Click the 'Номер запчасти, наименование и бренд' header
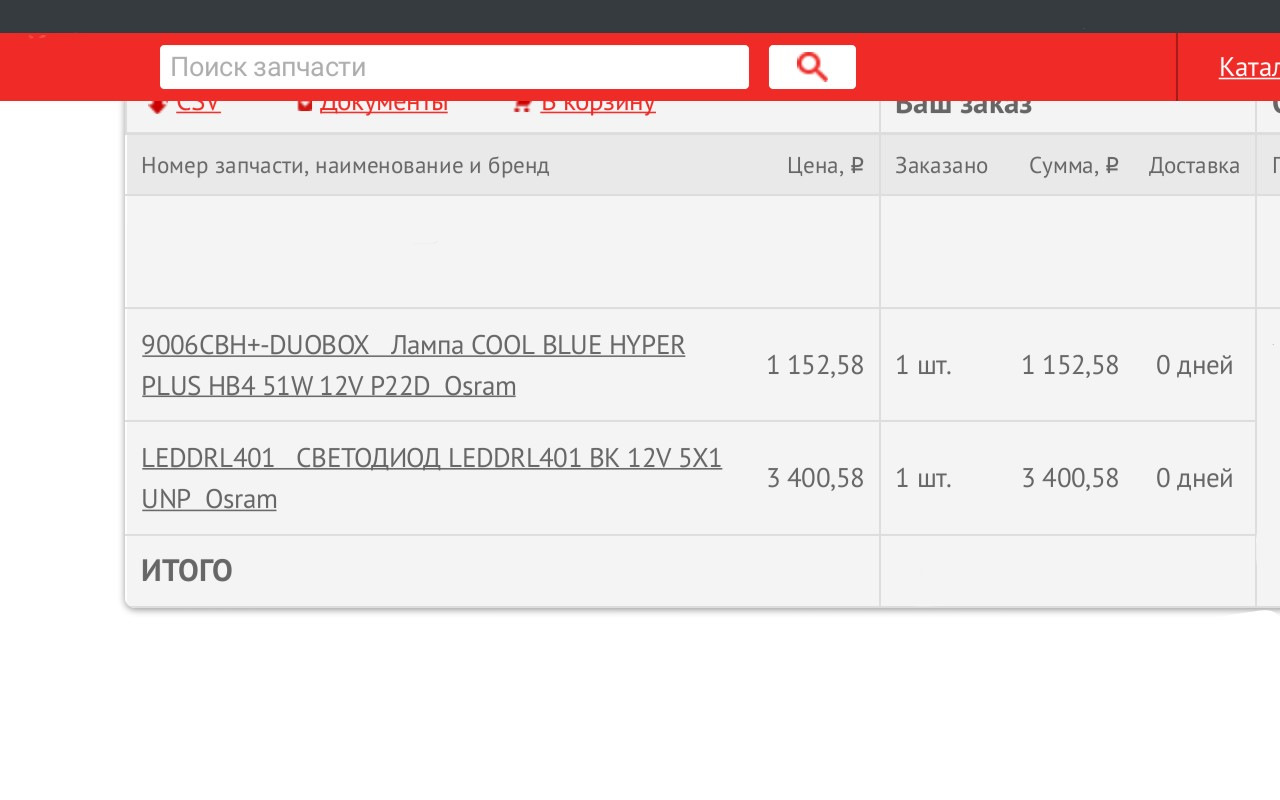 [x=345, y=165]
